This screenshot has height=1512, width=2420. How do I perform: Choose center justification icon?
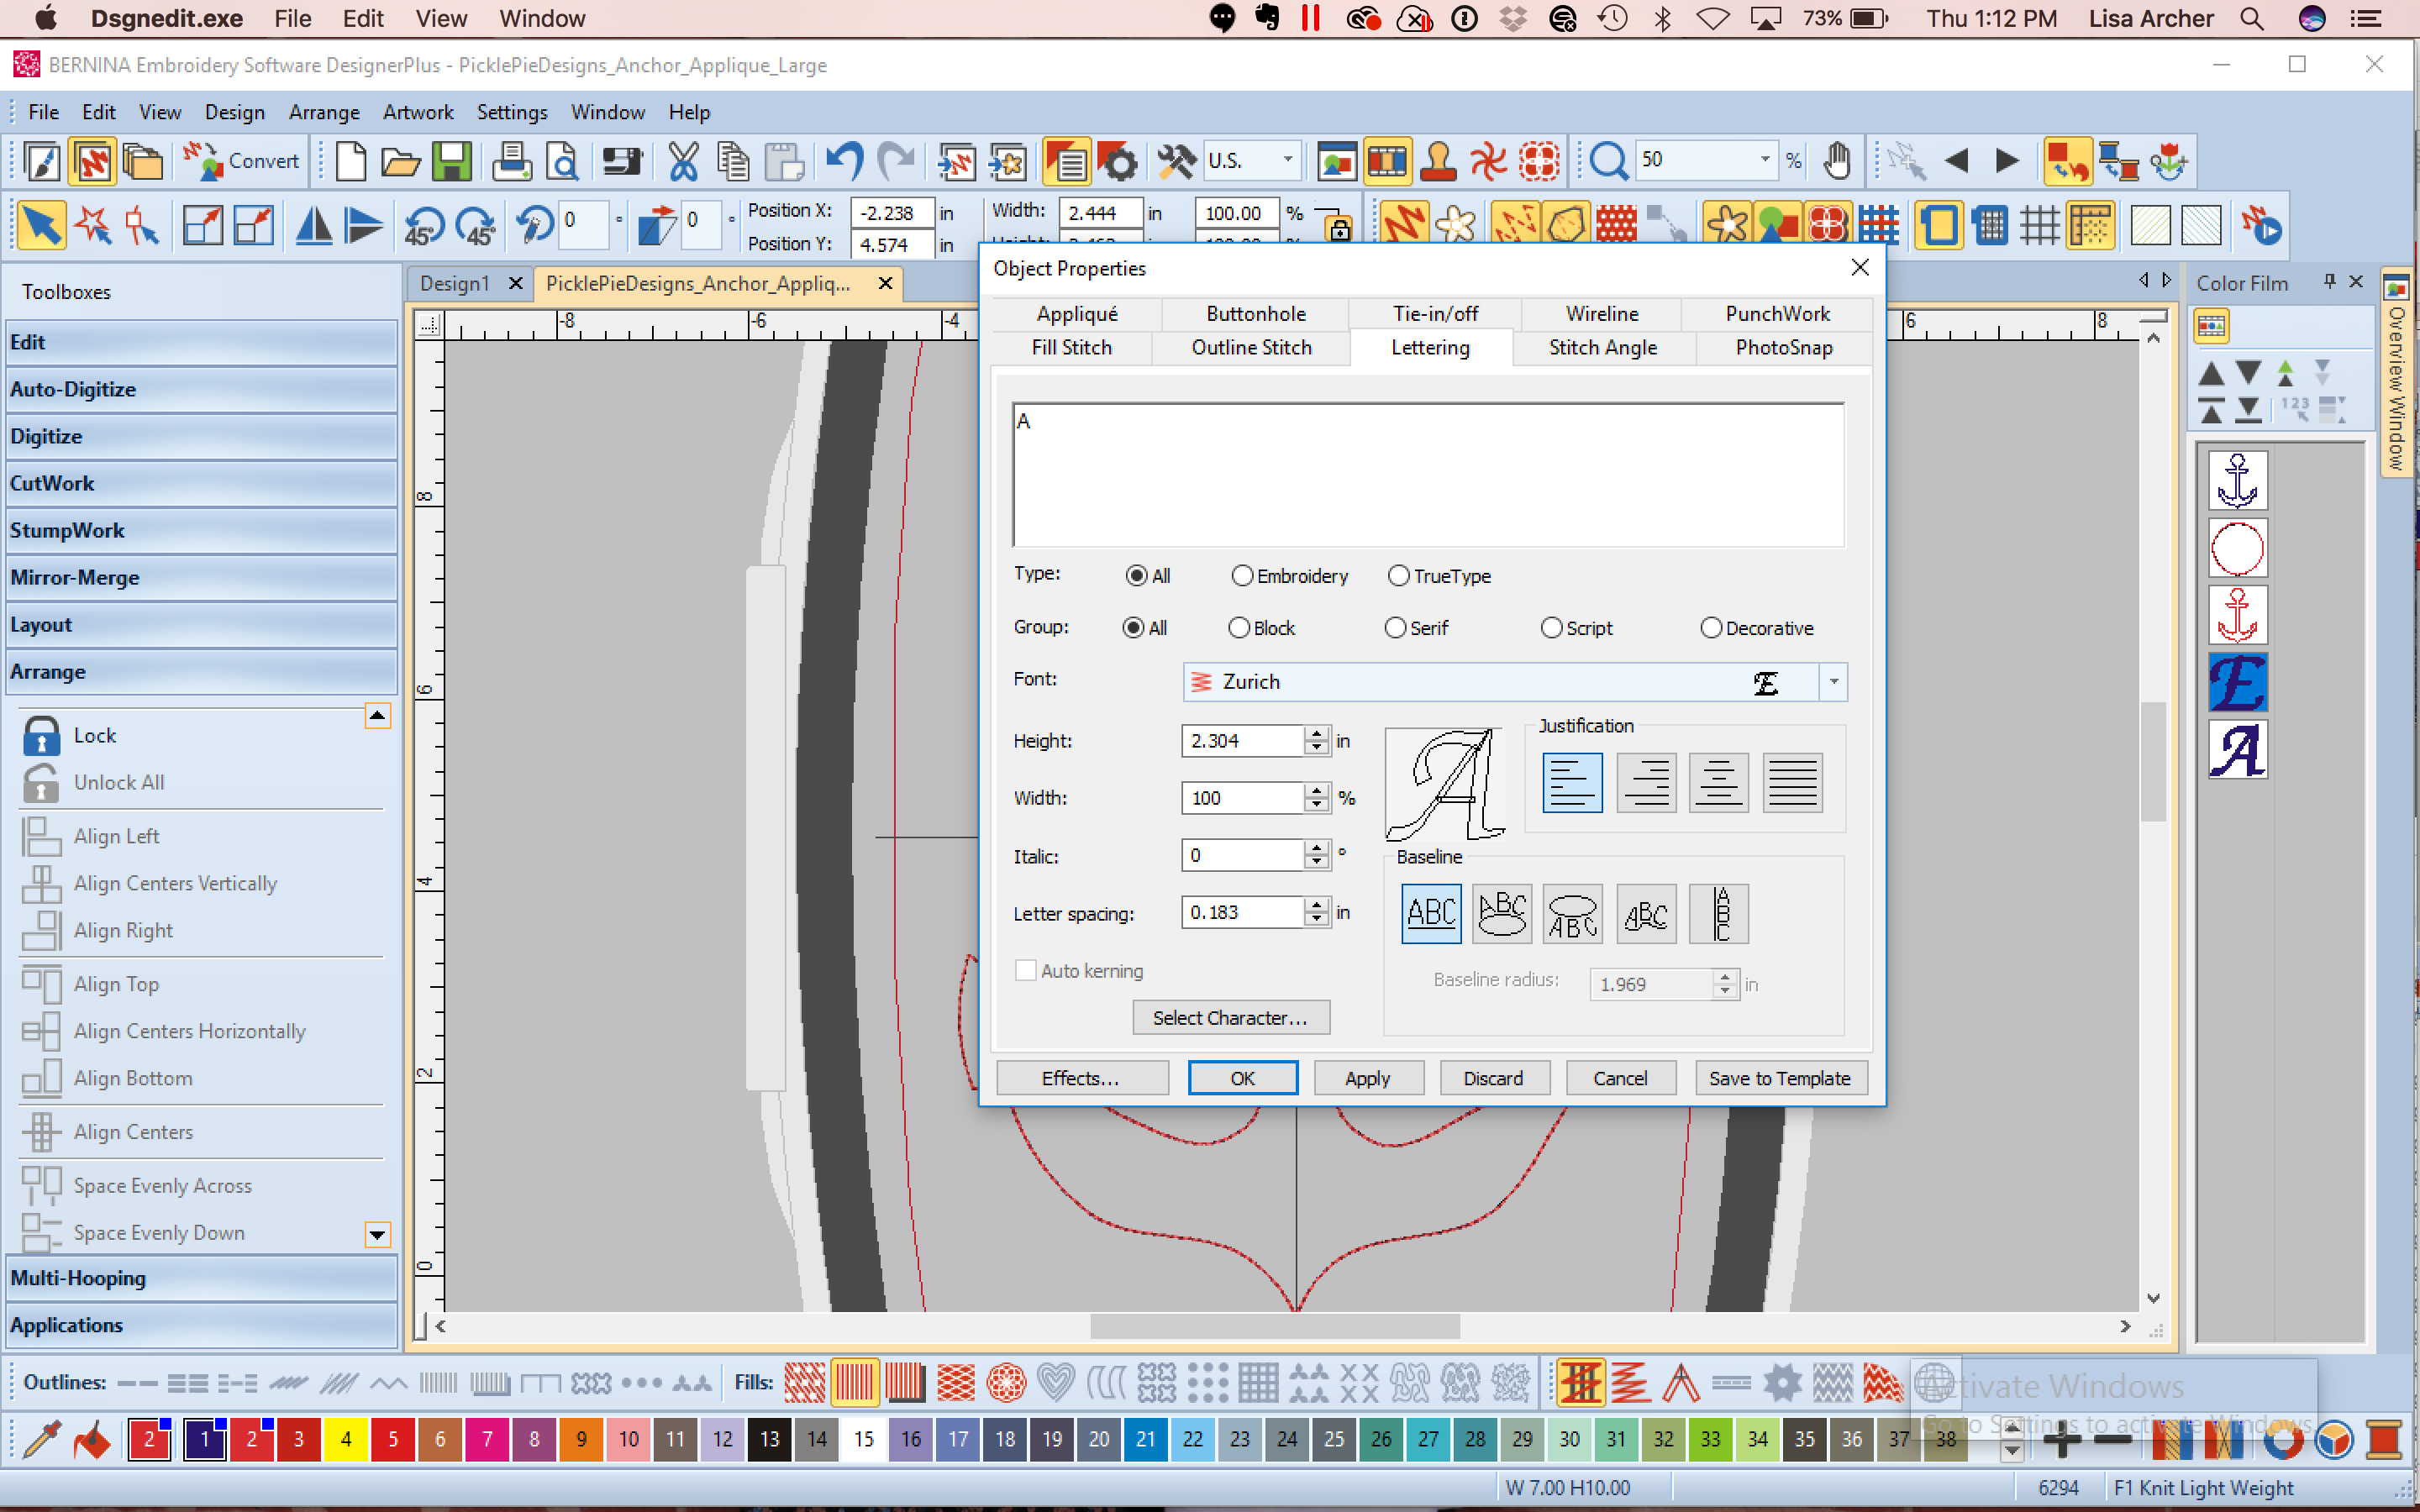point(1718,782)
